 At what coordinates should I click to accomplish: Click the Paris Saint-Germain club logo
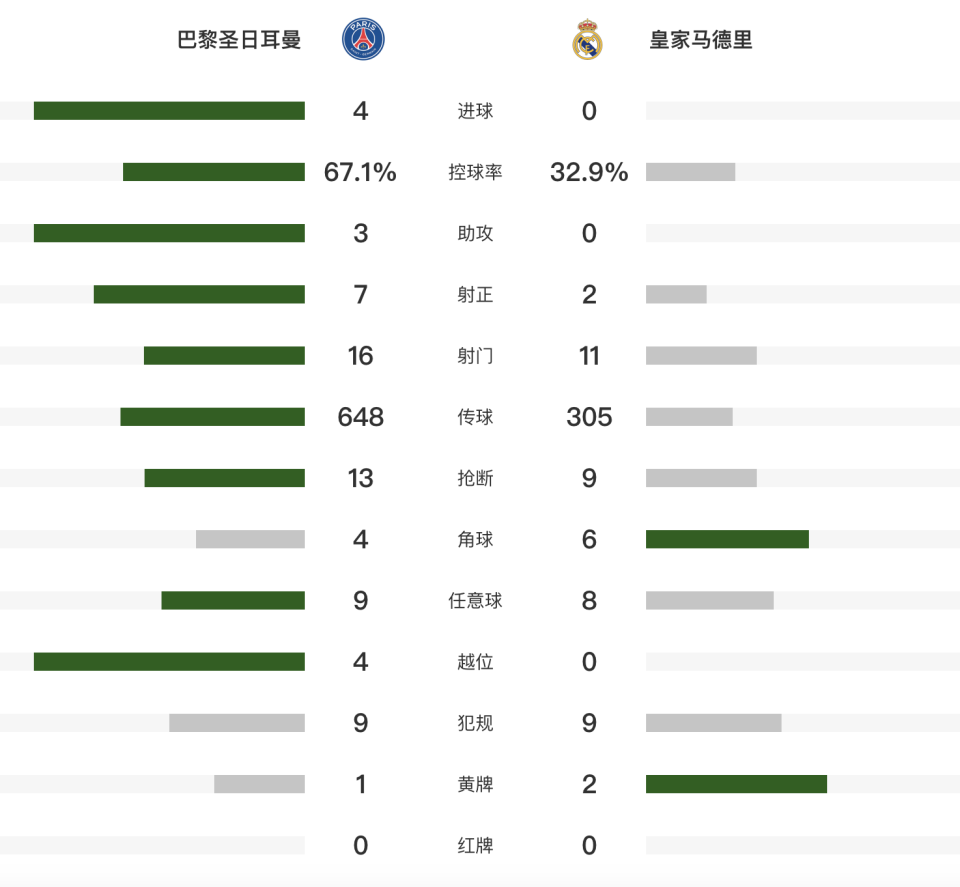click(363, 40)
